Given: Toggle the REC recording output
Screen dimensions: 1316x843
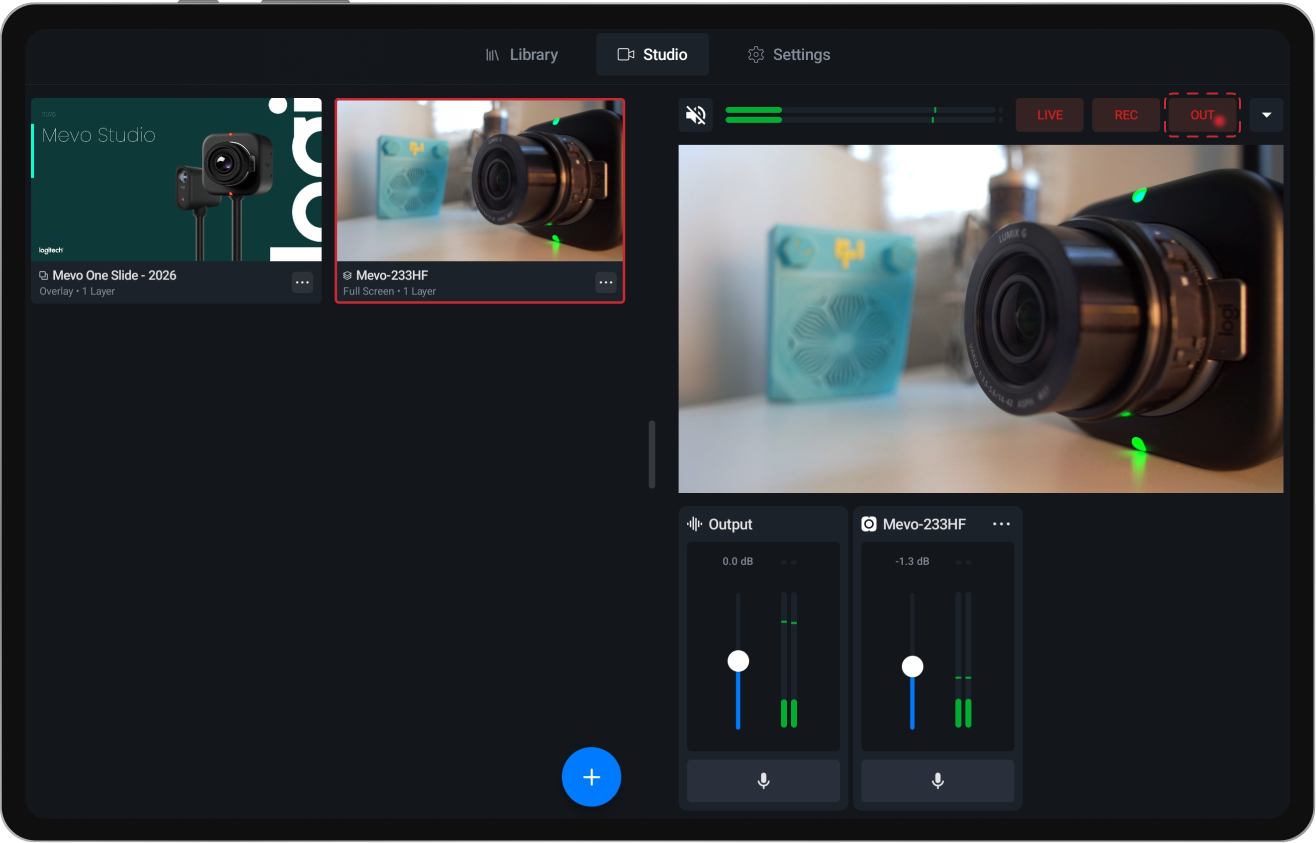Looking at the screenshot, I should point(1126,114).
